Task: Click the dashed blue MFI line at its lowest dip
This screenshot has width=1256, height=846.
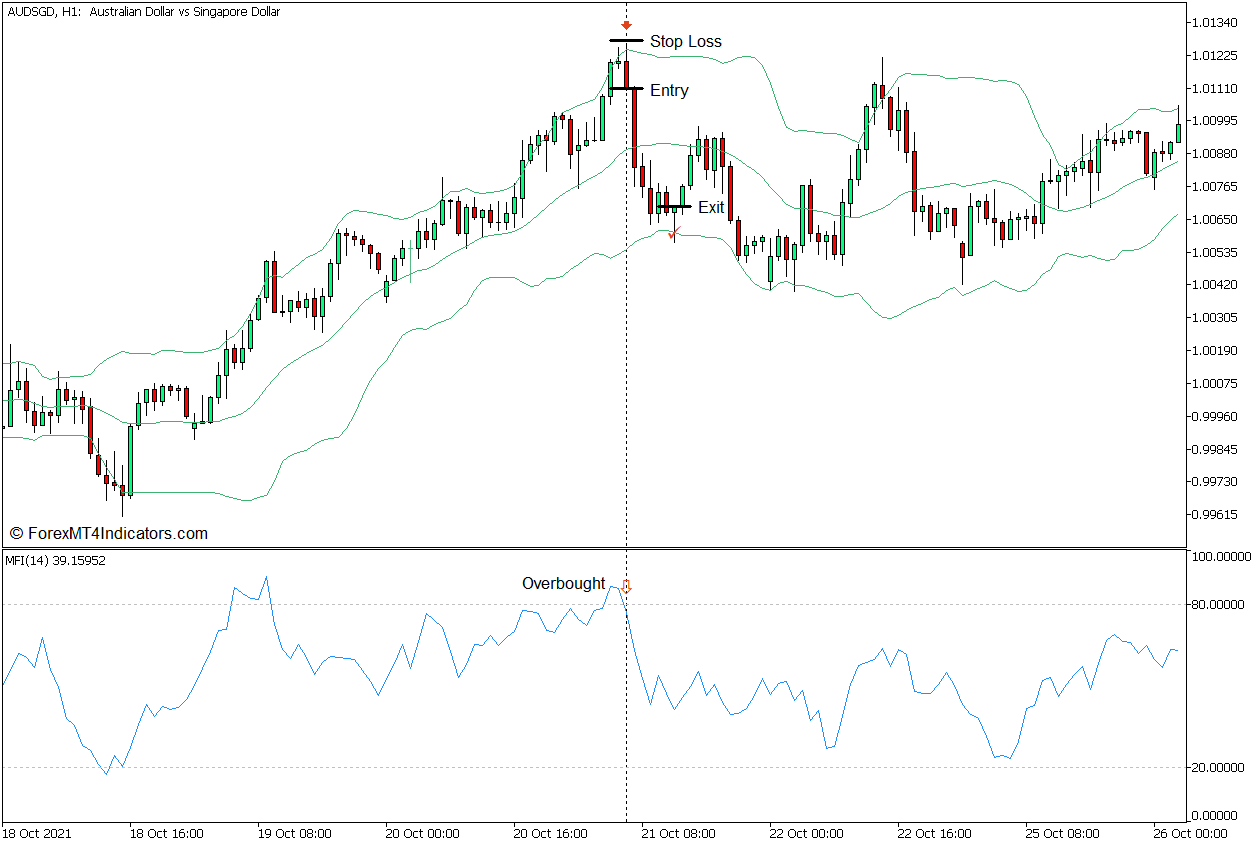Action: tap(104, 774)
